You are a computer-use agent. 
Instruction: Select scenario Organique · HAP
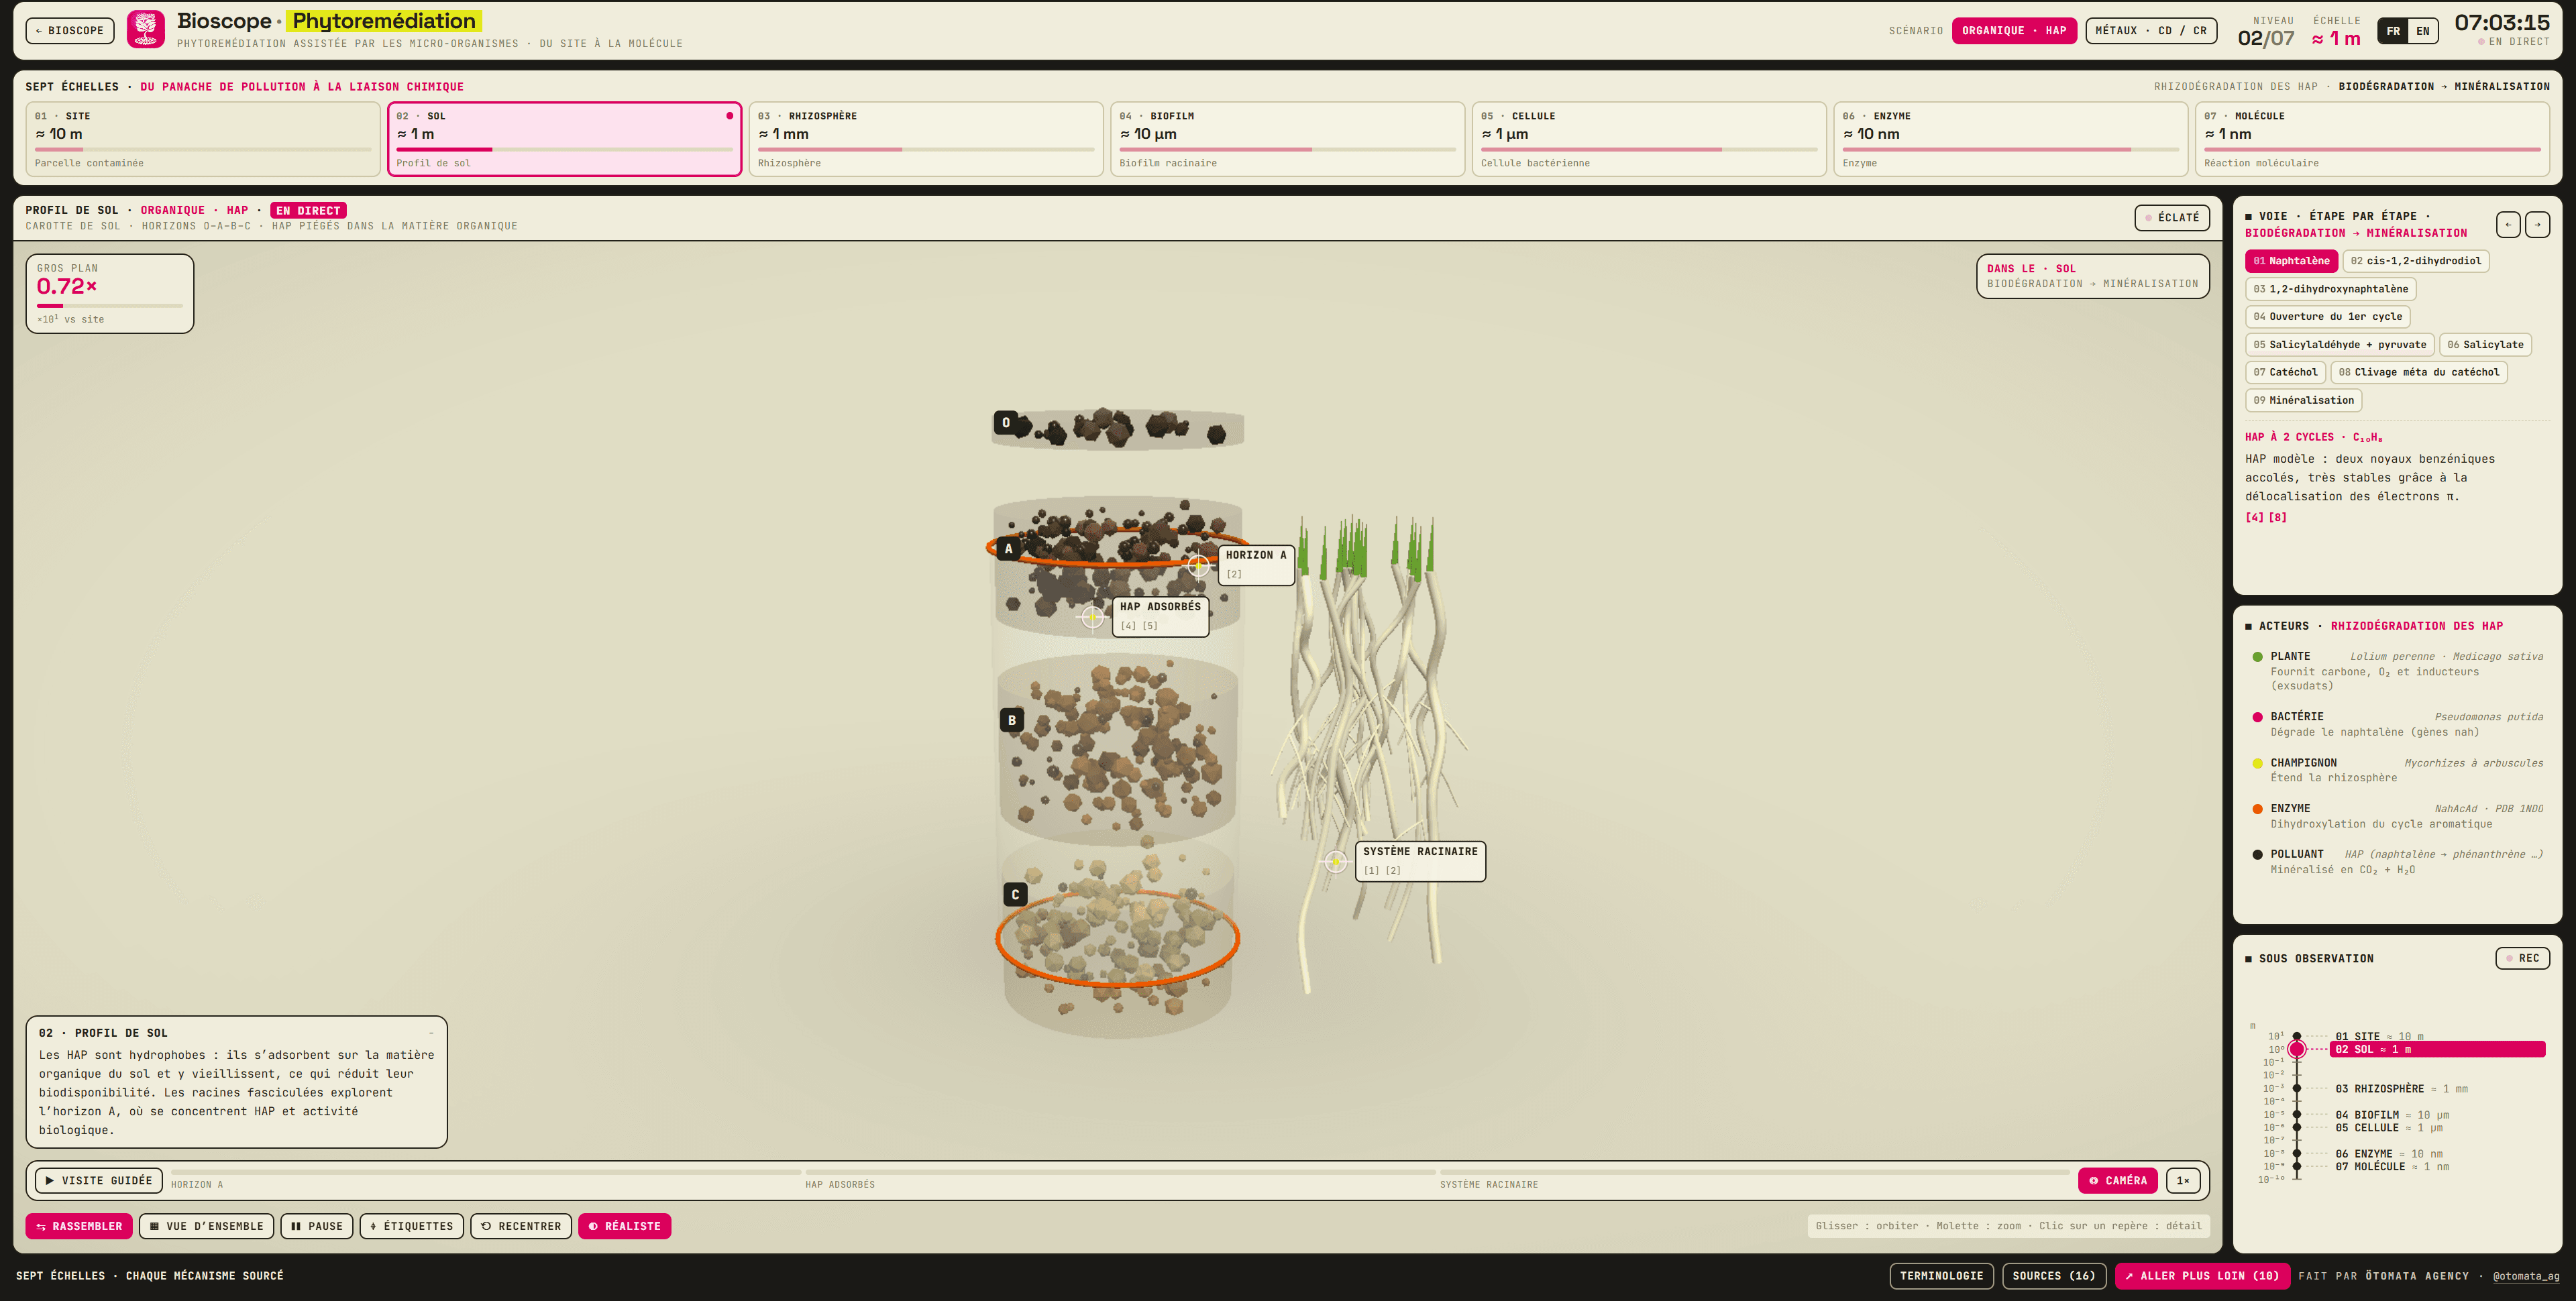[2013, 31]
